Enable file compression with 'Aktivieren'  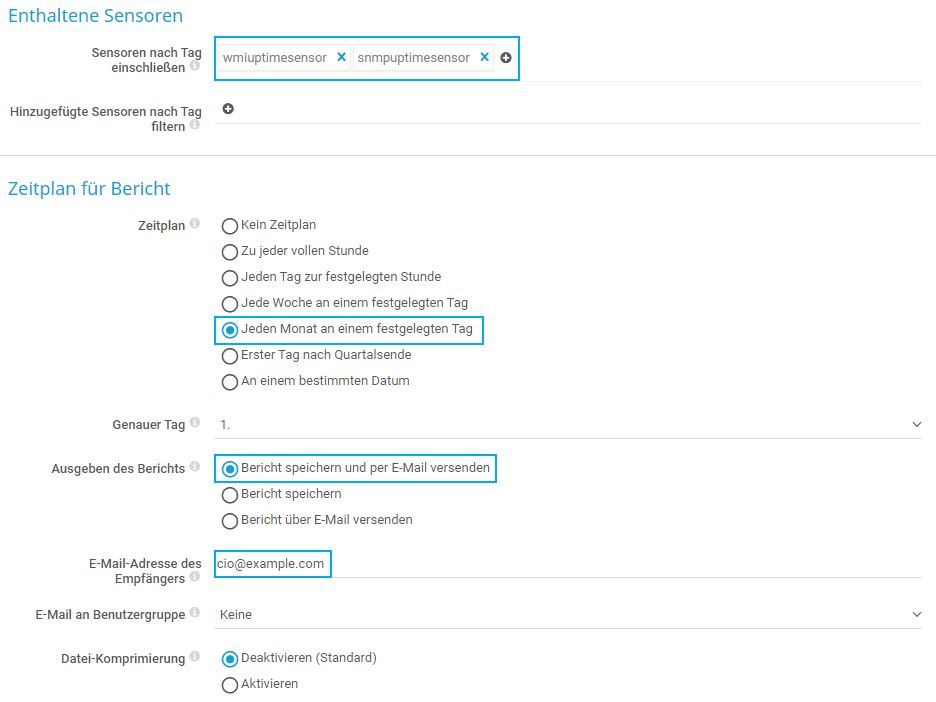(x=230, y=685)
